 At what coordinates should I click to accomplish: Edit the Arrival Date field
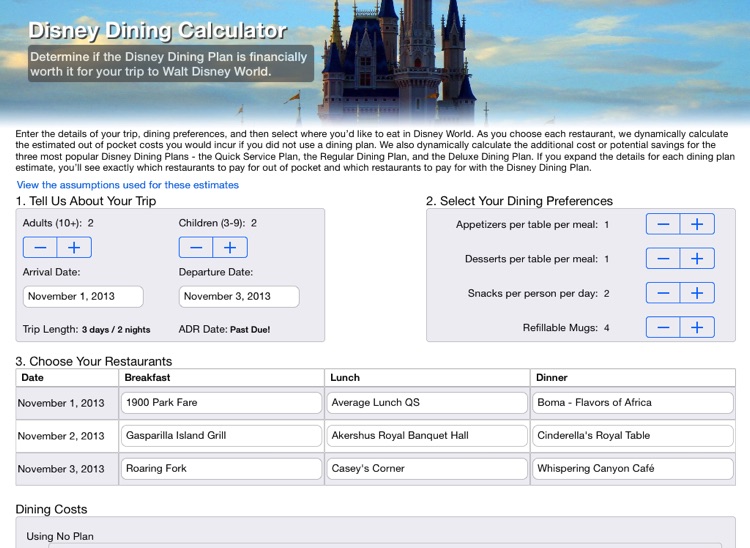click(x=83, y=296)
